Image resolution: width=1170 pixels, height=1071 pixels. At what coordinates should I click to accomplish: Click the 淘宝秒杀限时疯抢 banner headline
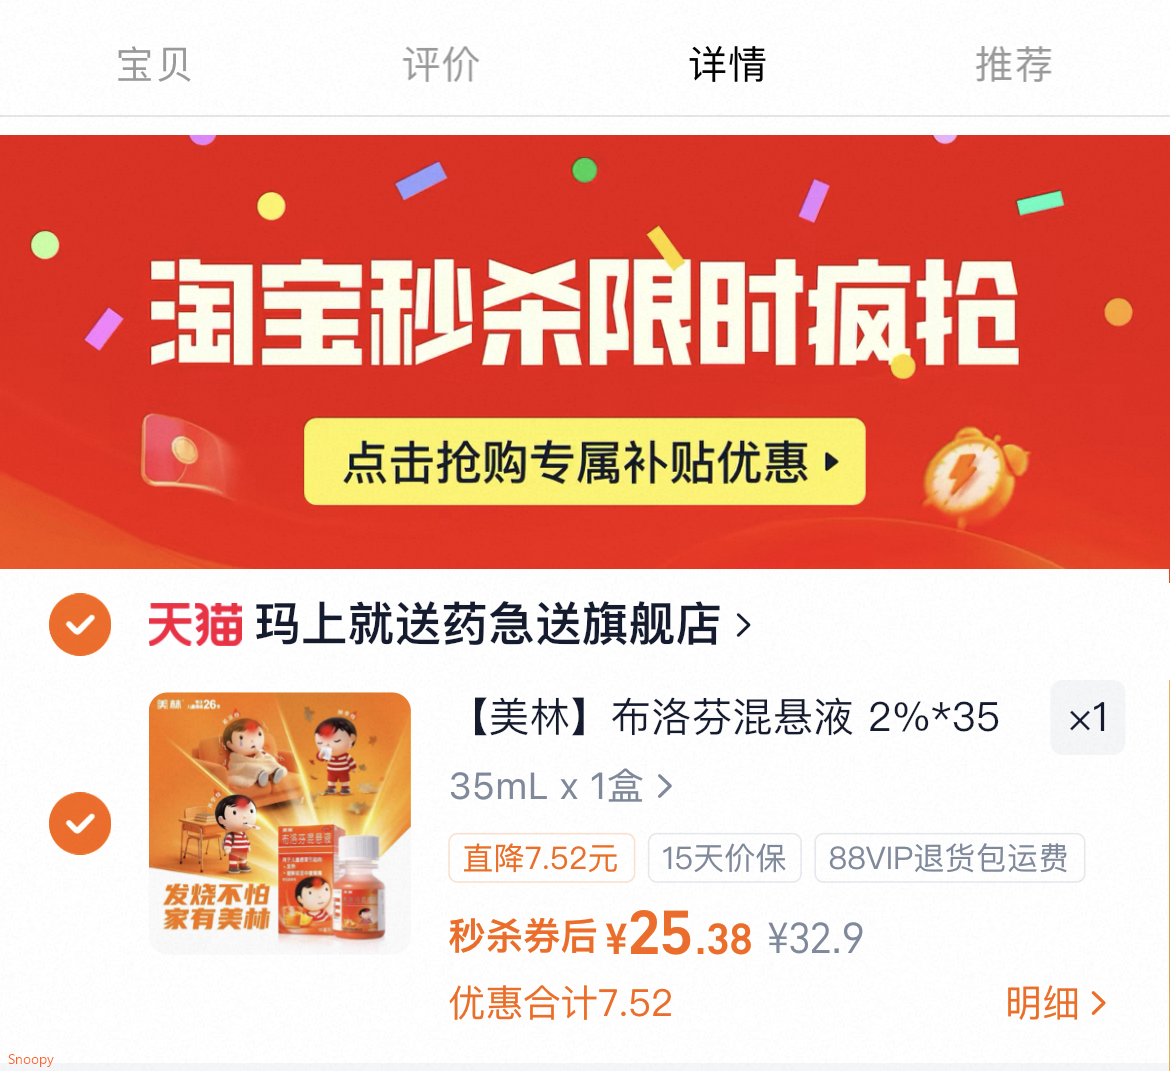point(585,312)
